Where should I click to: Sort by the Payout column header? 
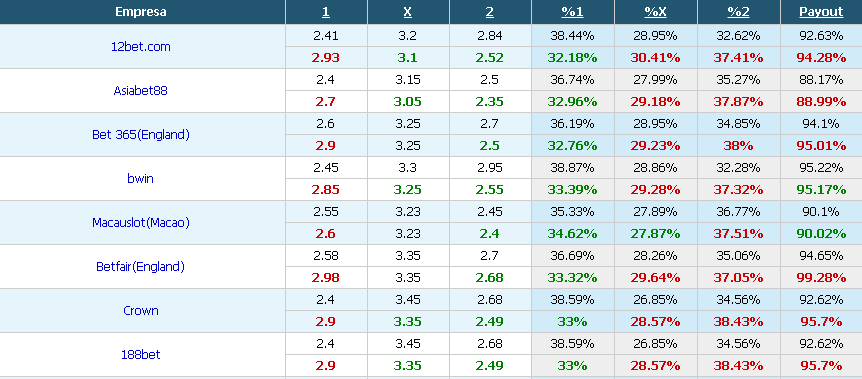[x=821, y=12]
